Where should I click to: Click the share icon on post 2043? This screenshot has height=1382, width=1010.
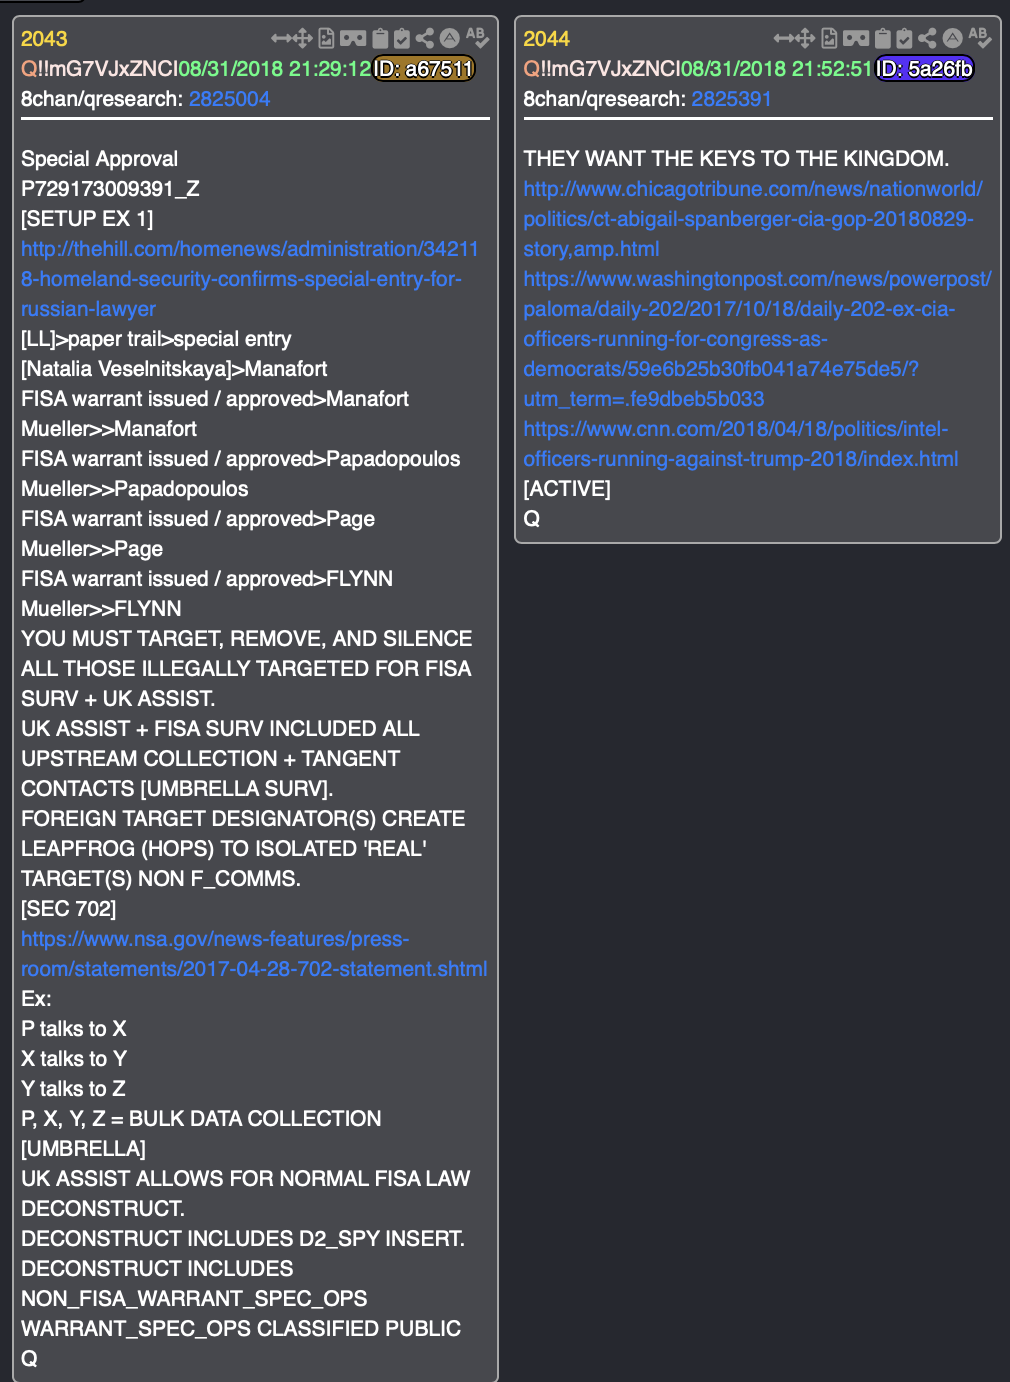tap(425, 38)
